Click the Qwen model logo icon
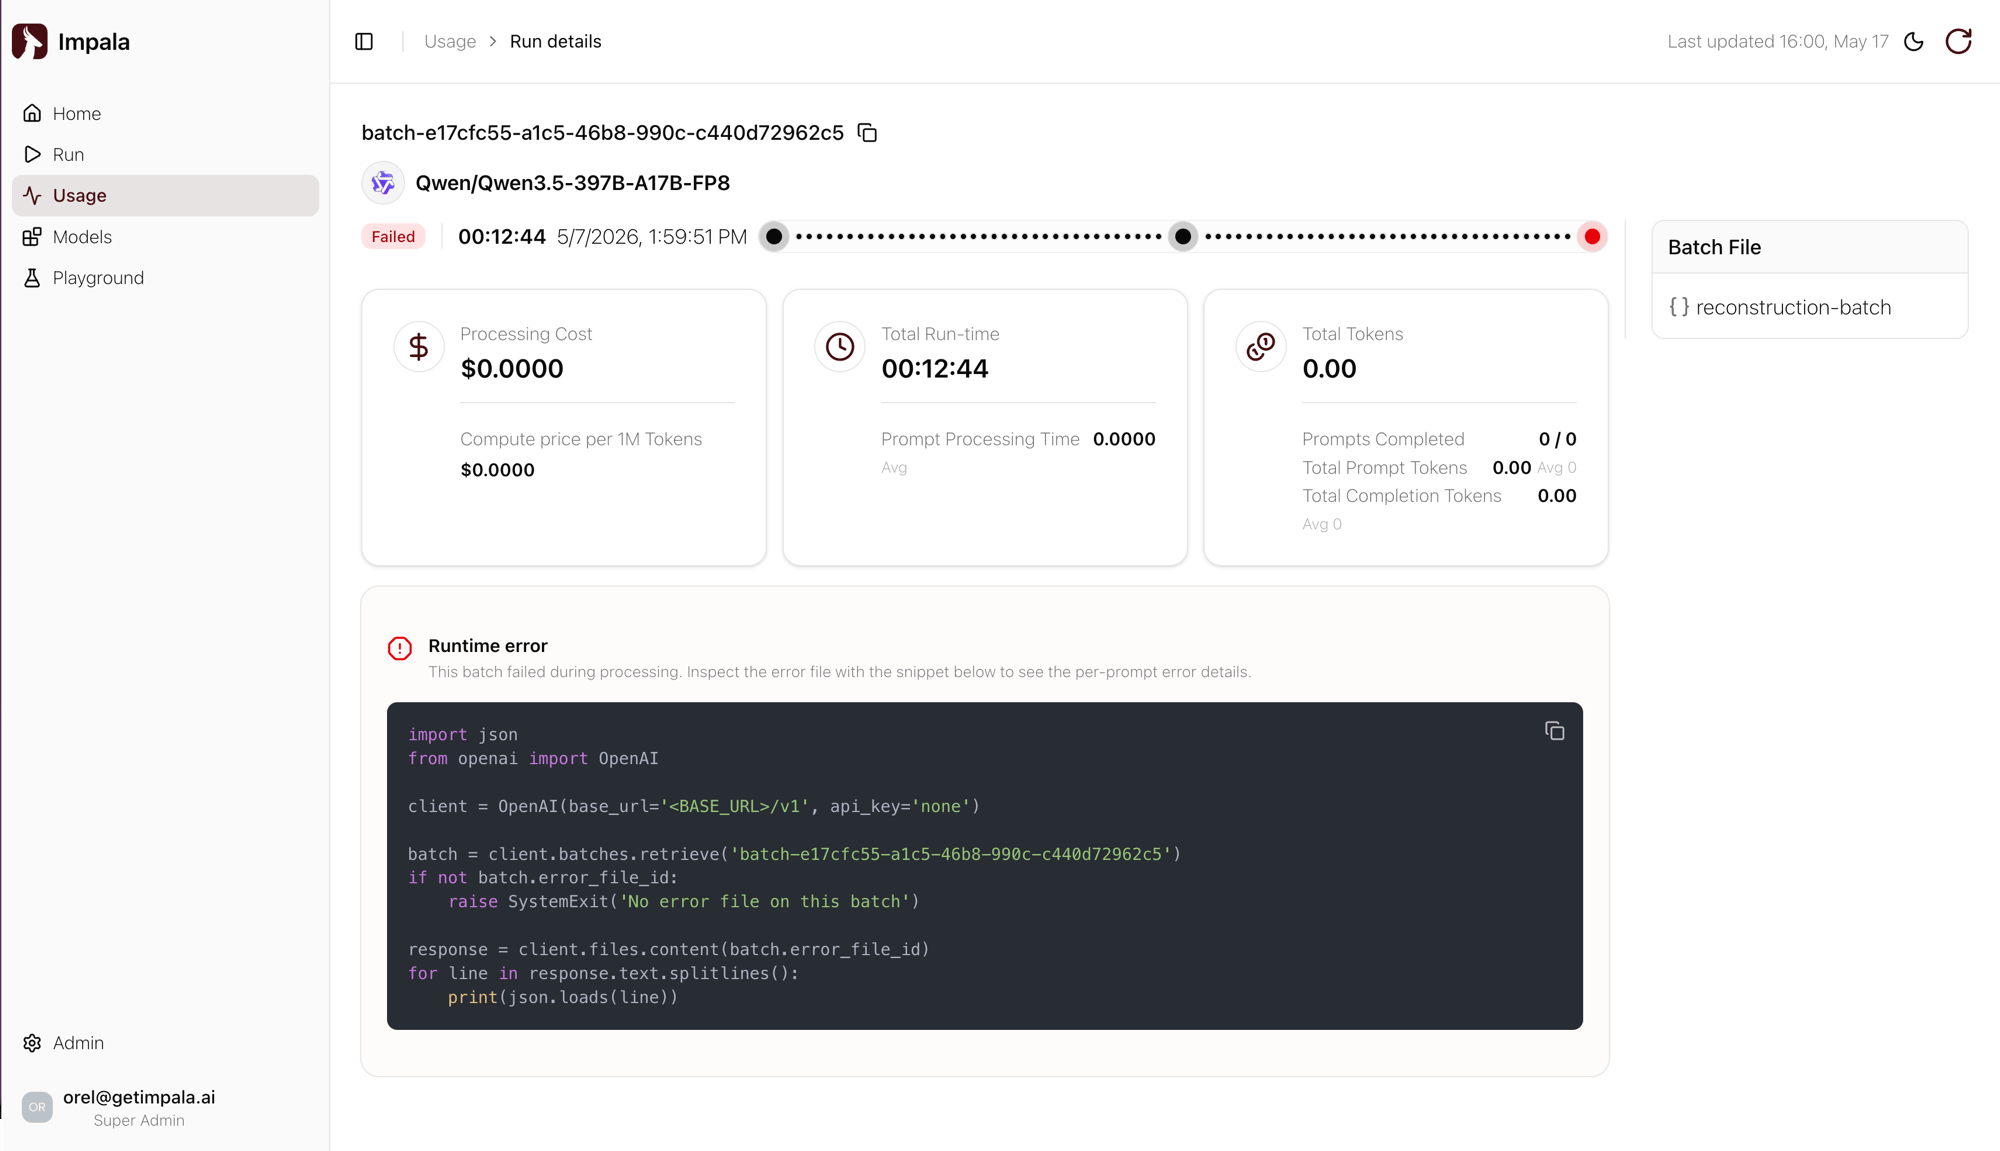 [383, 183]
